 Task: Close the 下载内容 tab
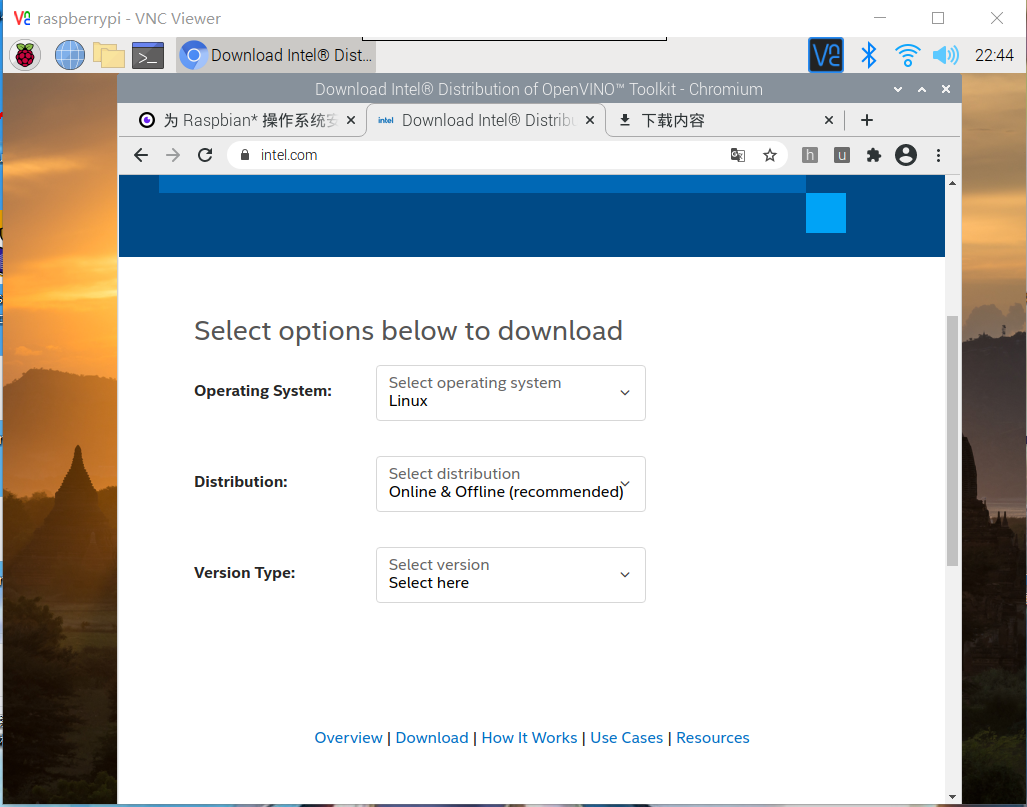pyautogui.click(x=829, y=121)
